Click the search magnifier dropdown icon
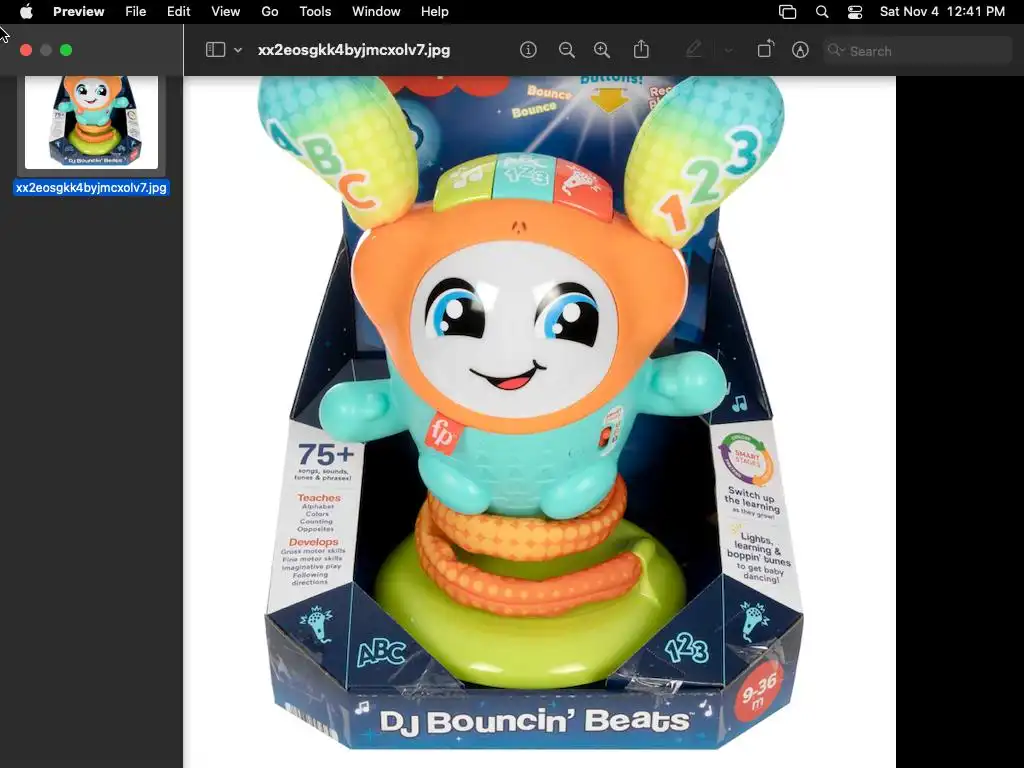 tap(835, 50)
